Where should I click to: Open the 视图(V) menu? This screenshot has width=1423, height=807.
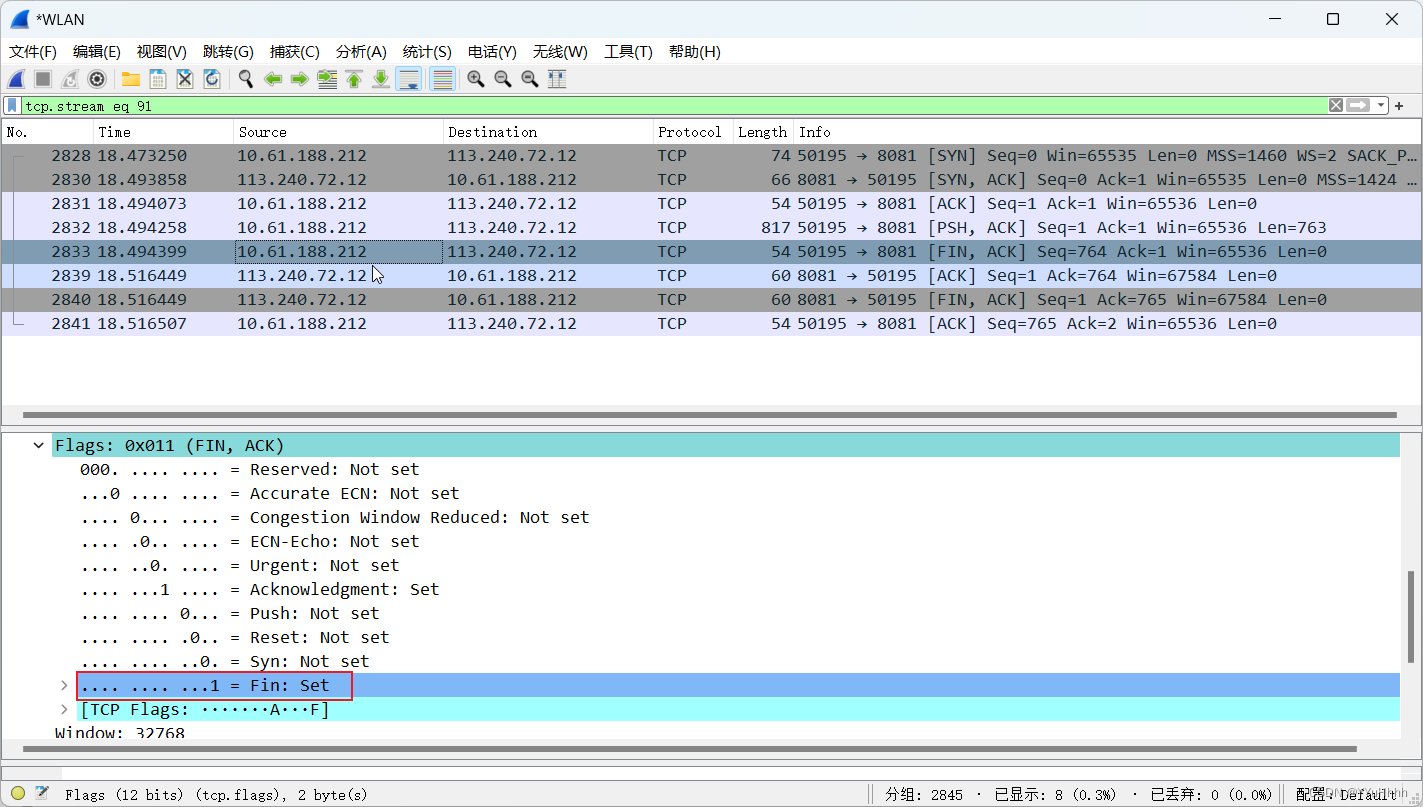tap(162, 52)
